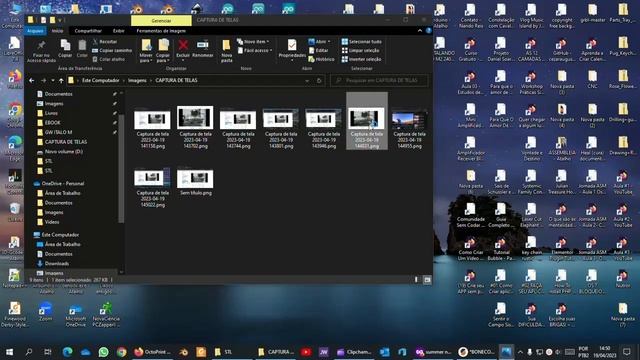Open Livros folder in sidebar
The width and height of the screenshot is (640, 360).
[51, 113]
